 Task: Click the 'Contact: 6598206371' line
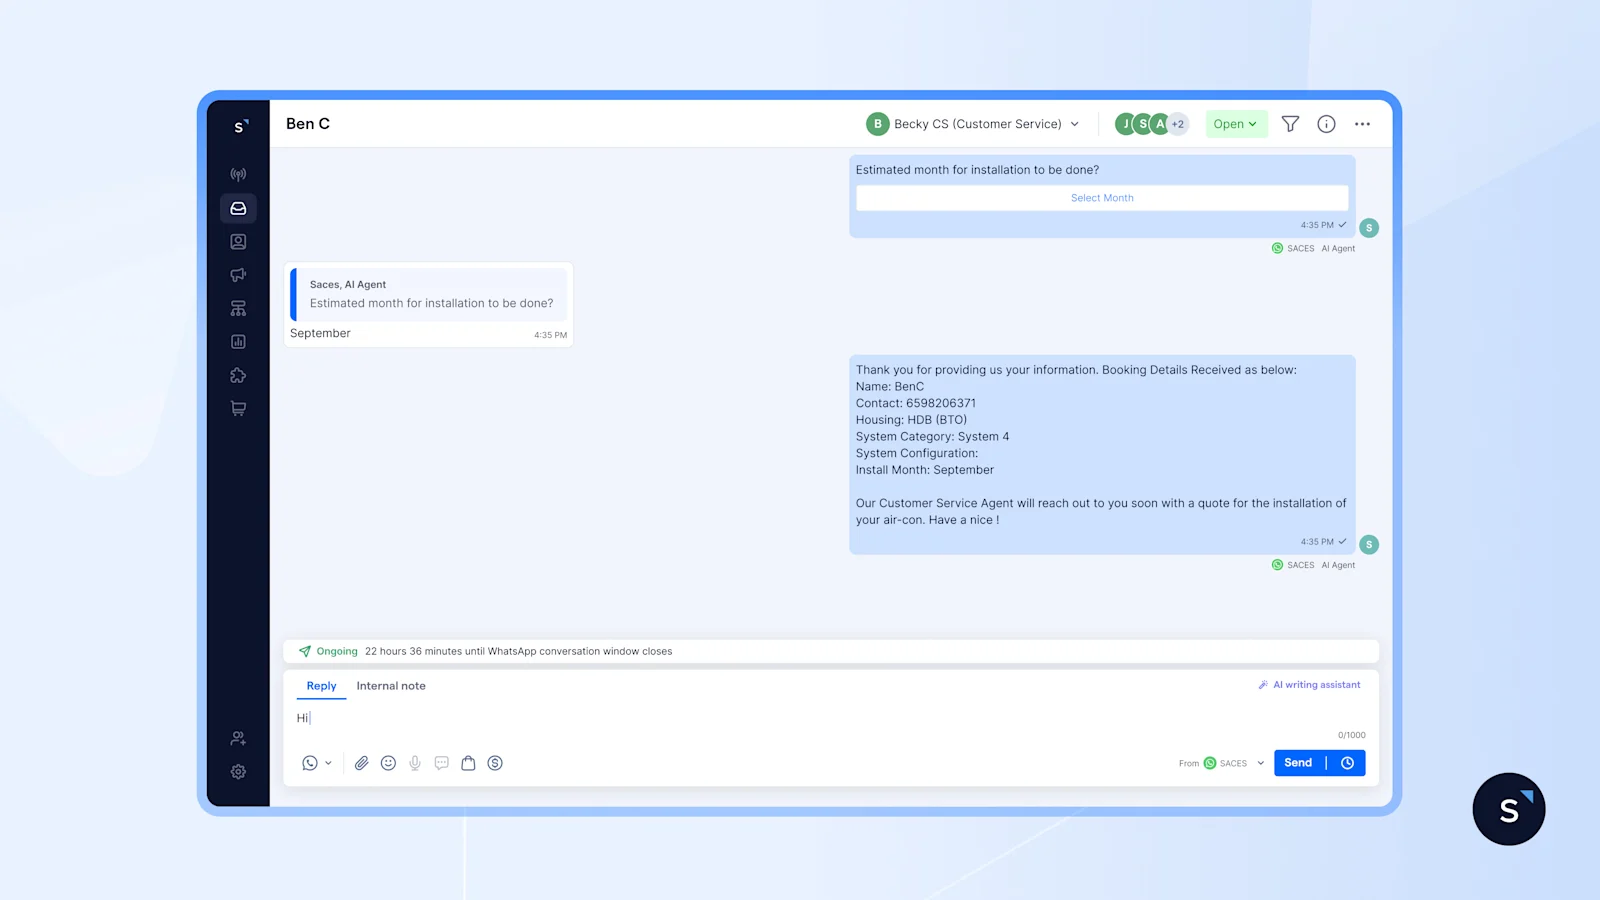916,403
